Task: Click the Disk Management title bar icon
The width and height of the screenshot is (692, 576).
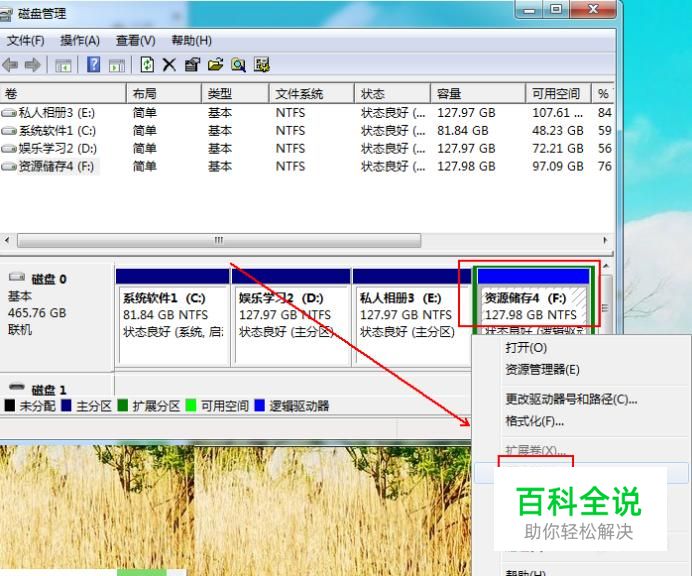Action: [6, 15]
